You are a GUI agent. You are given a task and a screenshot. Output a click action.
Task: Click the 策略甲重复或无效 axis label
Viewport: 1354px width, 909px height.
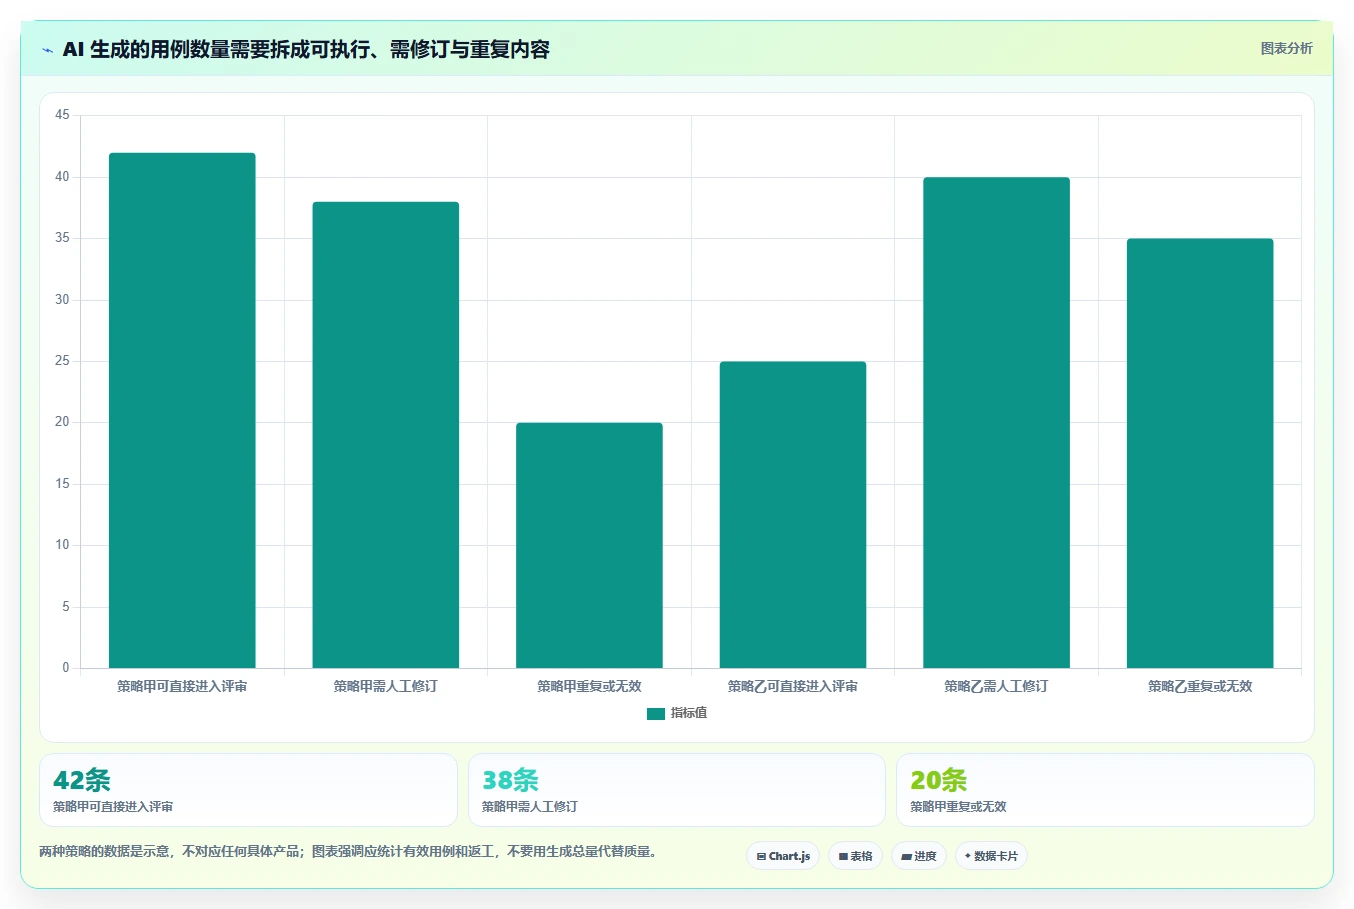pos(589,686)
